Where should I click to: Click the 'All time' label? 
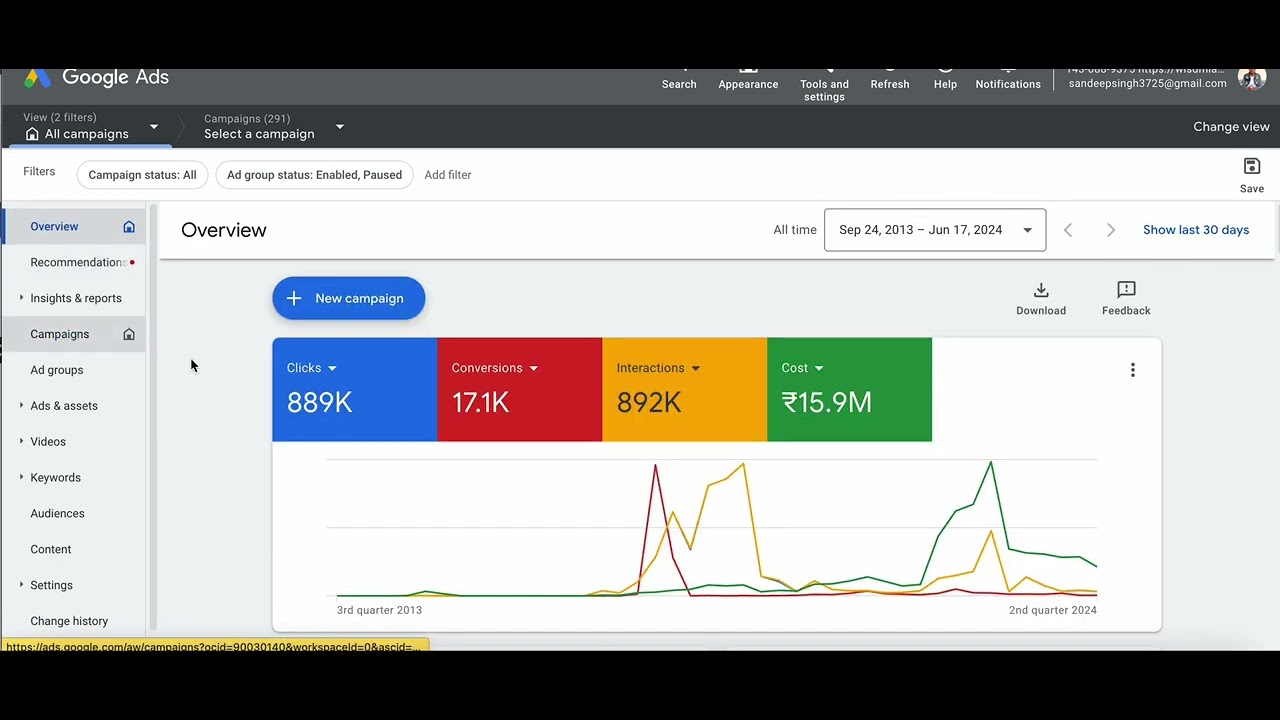[794, 230]
